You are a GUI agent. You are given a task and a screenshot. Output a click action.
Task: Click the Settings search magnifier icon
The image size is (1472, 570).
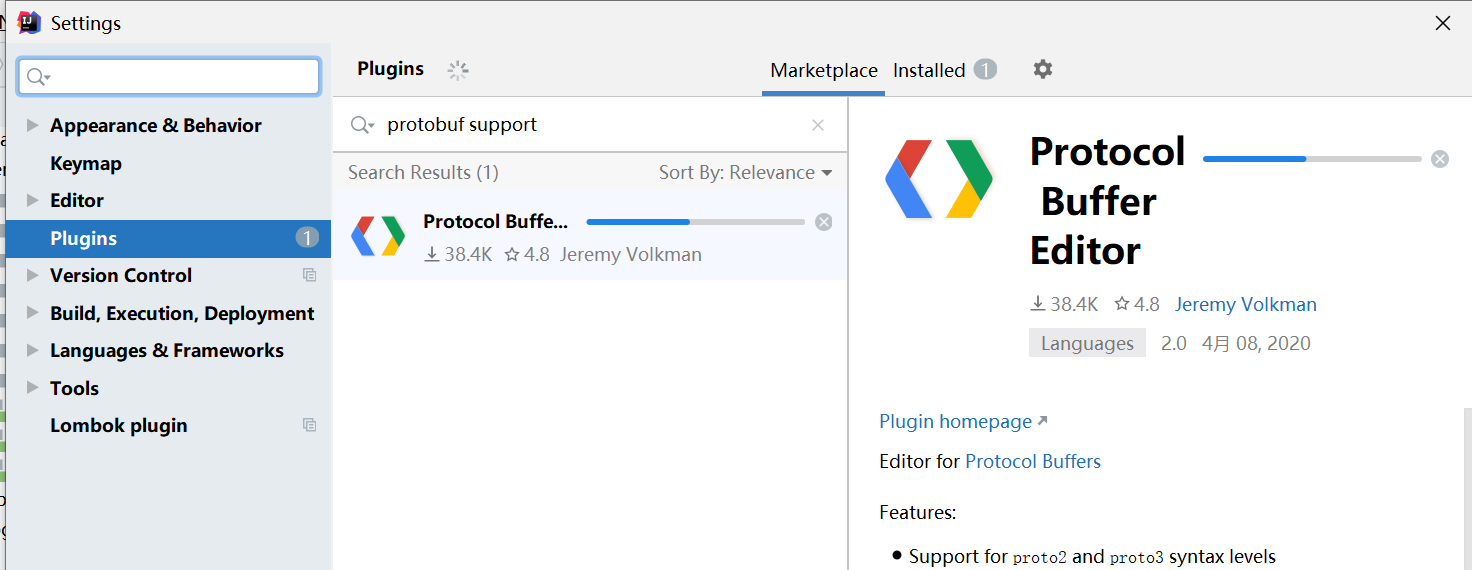tap(38, 77)
